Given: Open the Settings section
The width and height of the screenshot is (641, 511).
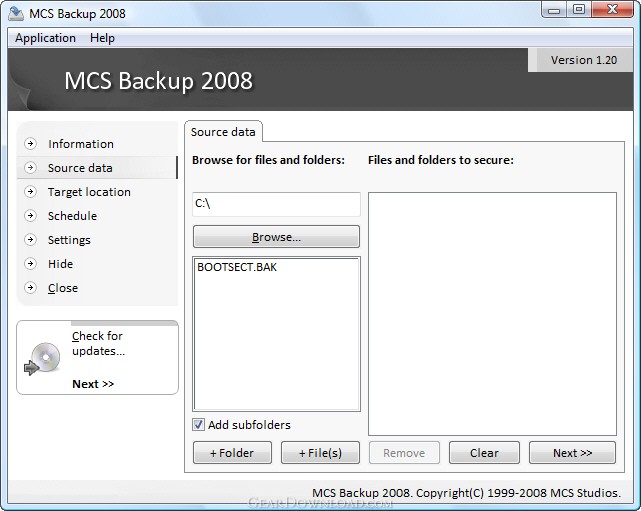Looking at the screenshot, I should pos(69,240).
